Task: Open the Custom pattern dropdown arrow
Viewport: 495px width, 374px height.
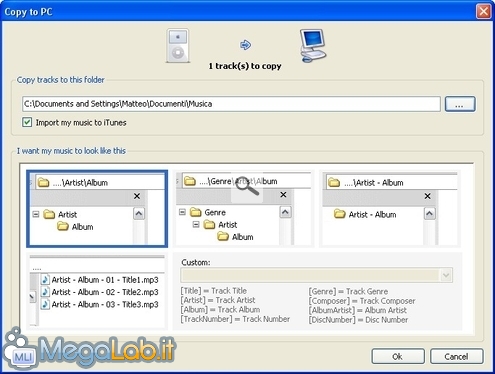Action: pos(446,275)
